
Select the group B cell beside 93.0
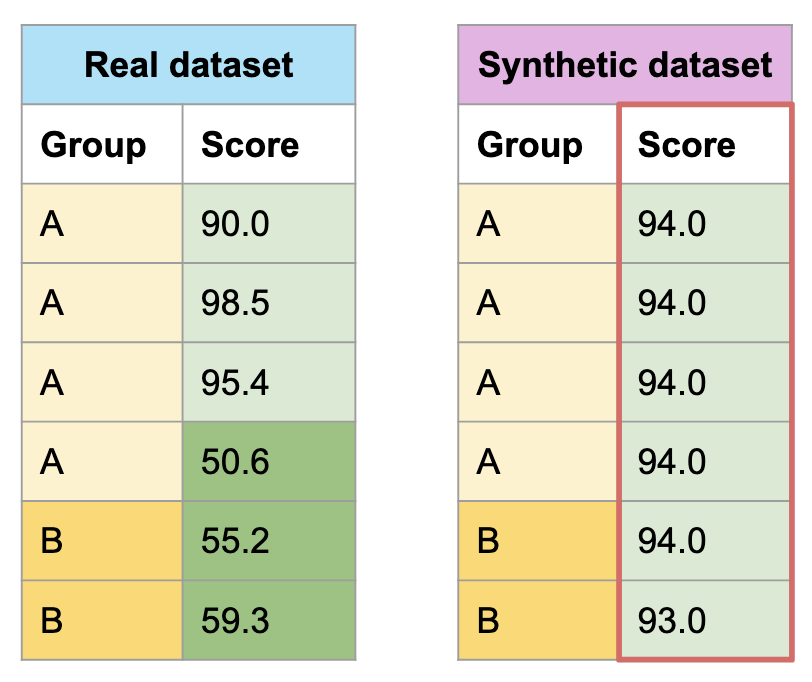(538, 620)
